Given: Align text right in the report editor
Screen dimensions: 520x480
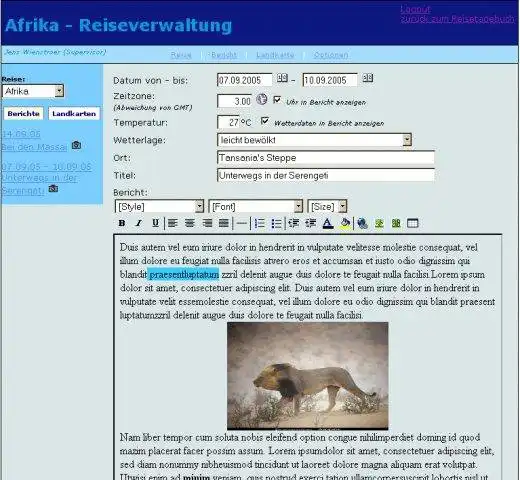Looking at the screenshot, I should pos(207,223).
